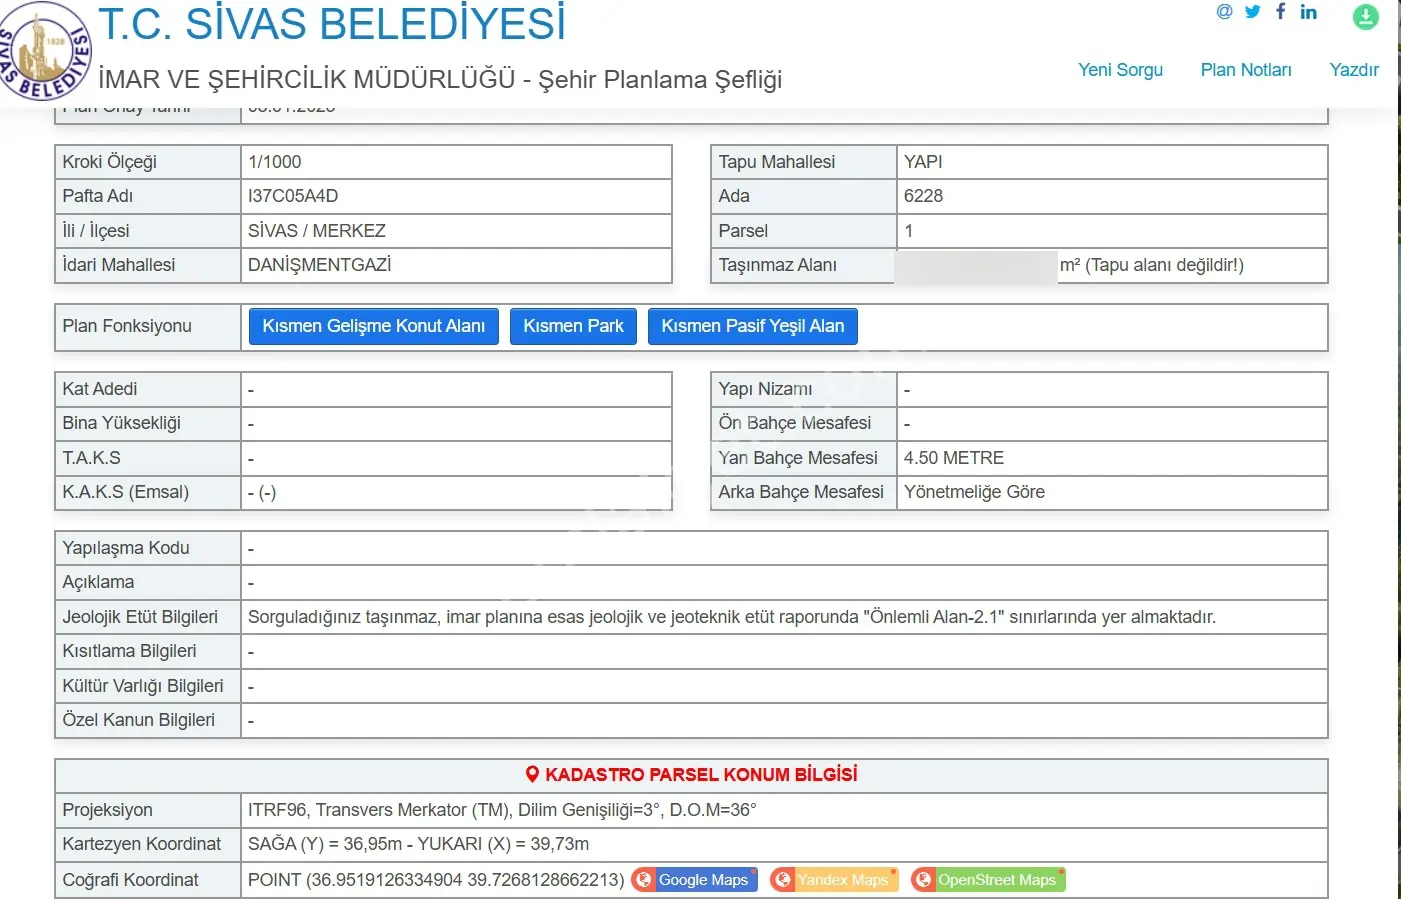
Task: Select the POINT coordinate text
Action: (436, 880)
